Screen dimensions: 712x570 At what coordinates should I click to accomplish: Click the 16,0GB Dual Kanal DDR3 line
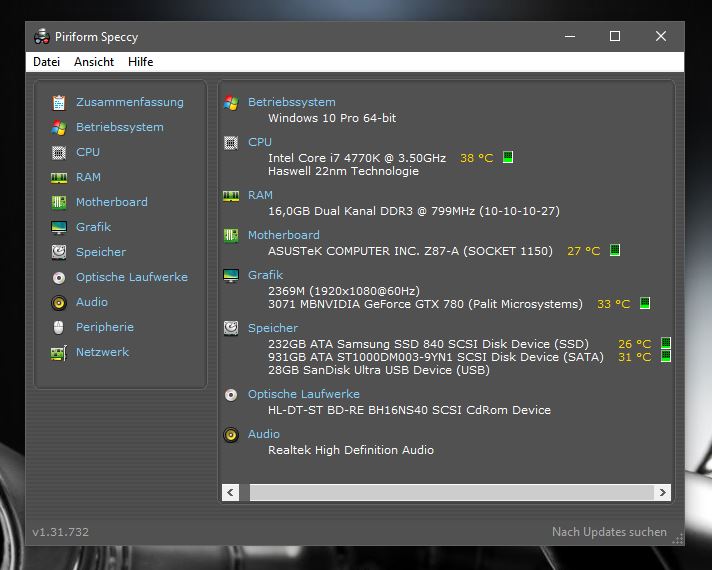tap(414, 211)
